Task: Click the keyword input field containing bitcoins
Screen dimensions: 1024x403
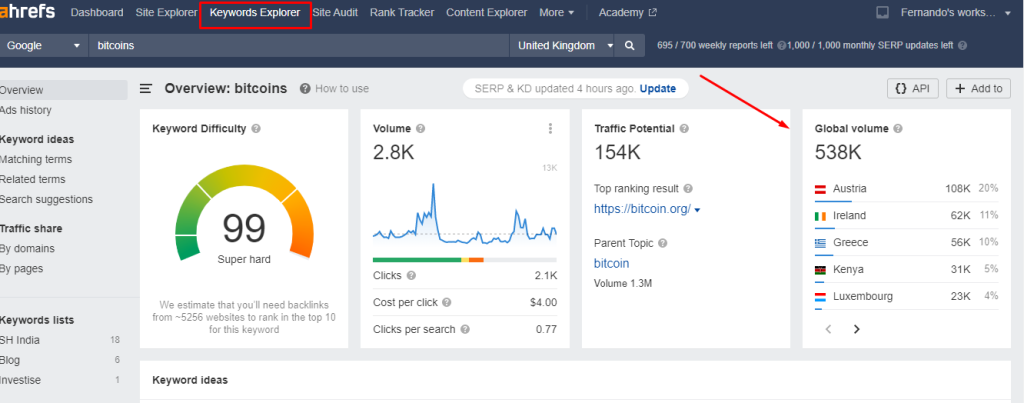Action: pyautogui.click(x=300, y=46)
